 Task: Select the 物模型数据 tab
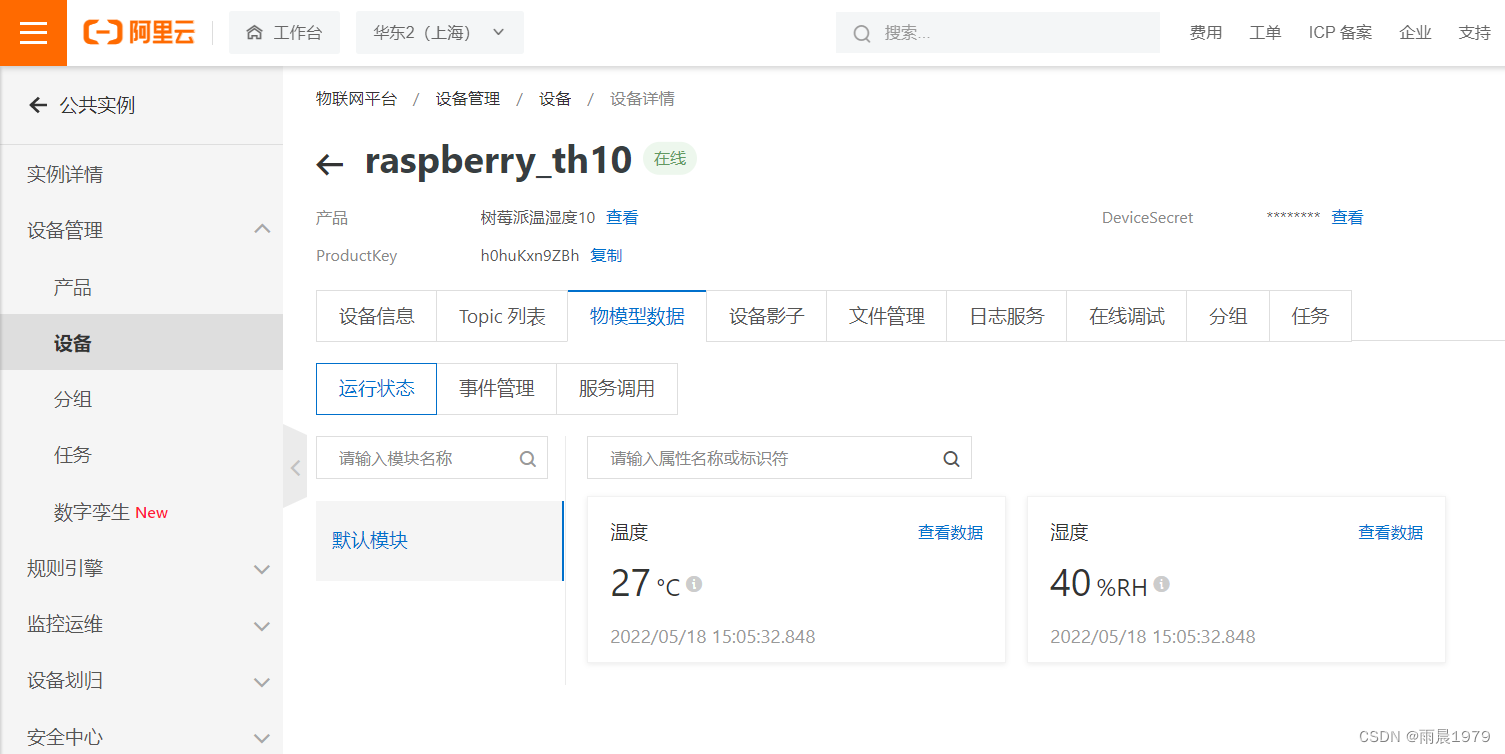pos(637,316)
